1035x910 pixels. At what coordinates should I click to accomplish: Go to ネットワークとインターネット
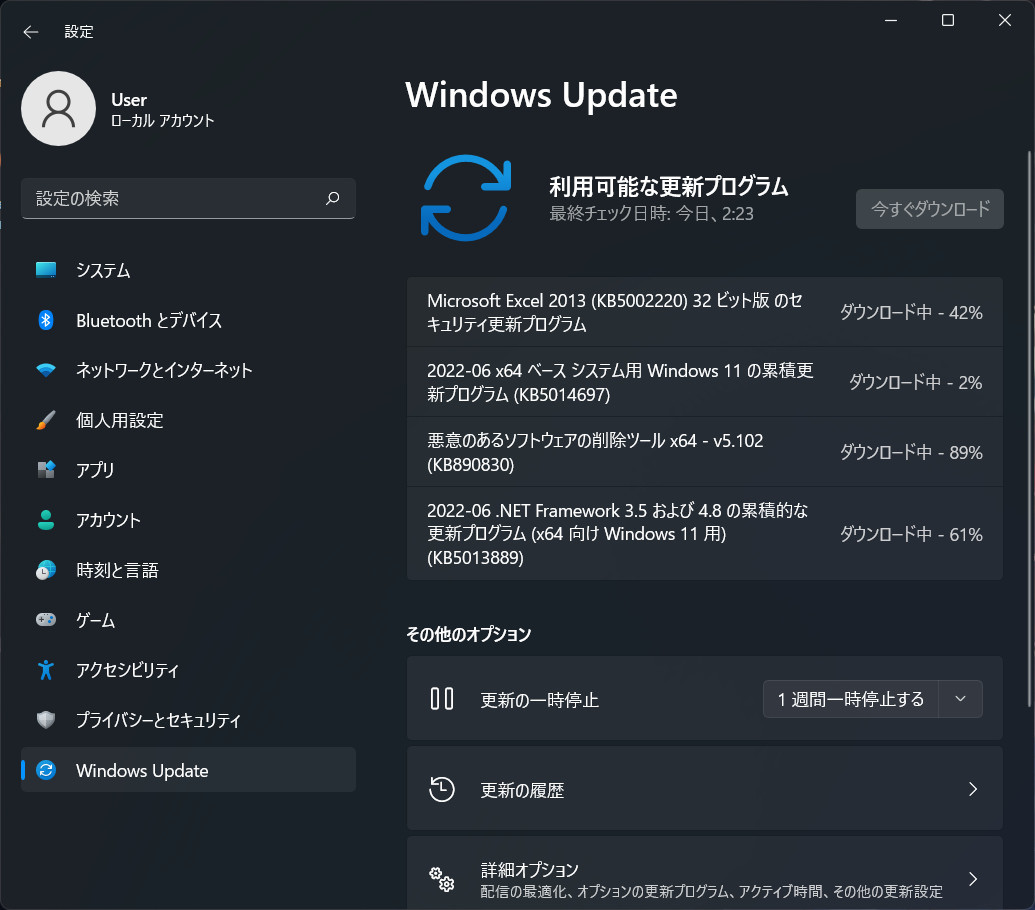coord(188,370)
